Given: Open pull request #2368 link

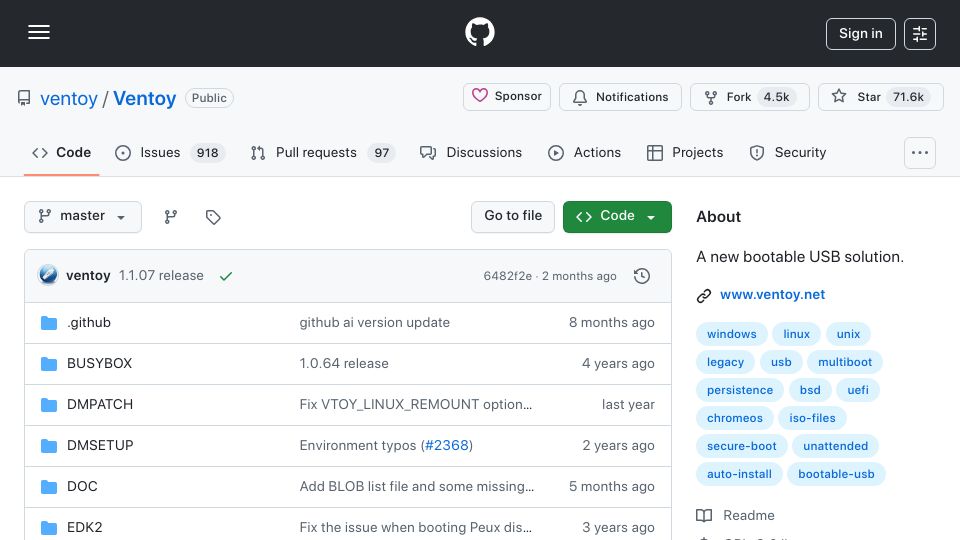Looking at the screenshot, I should tap(446, 446).
